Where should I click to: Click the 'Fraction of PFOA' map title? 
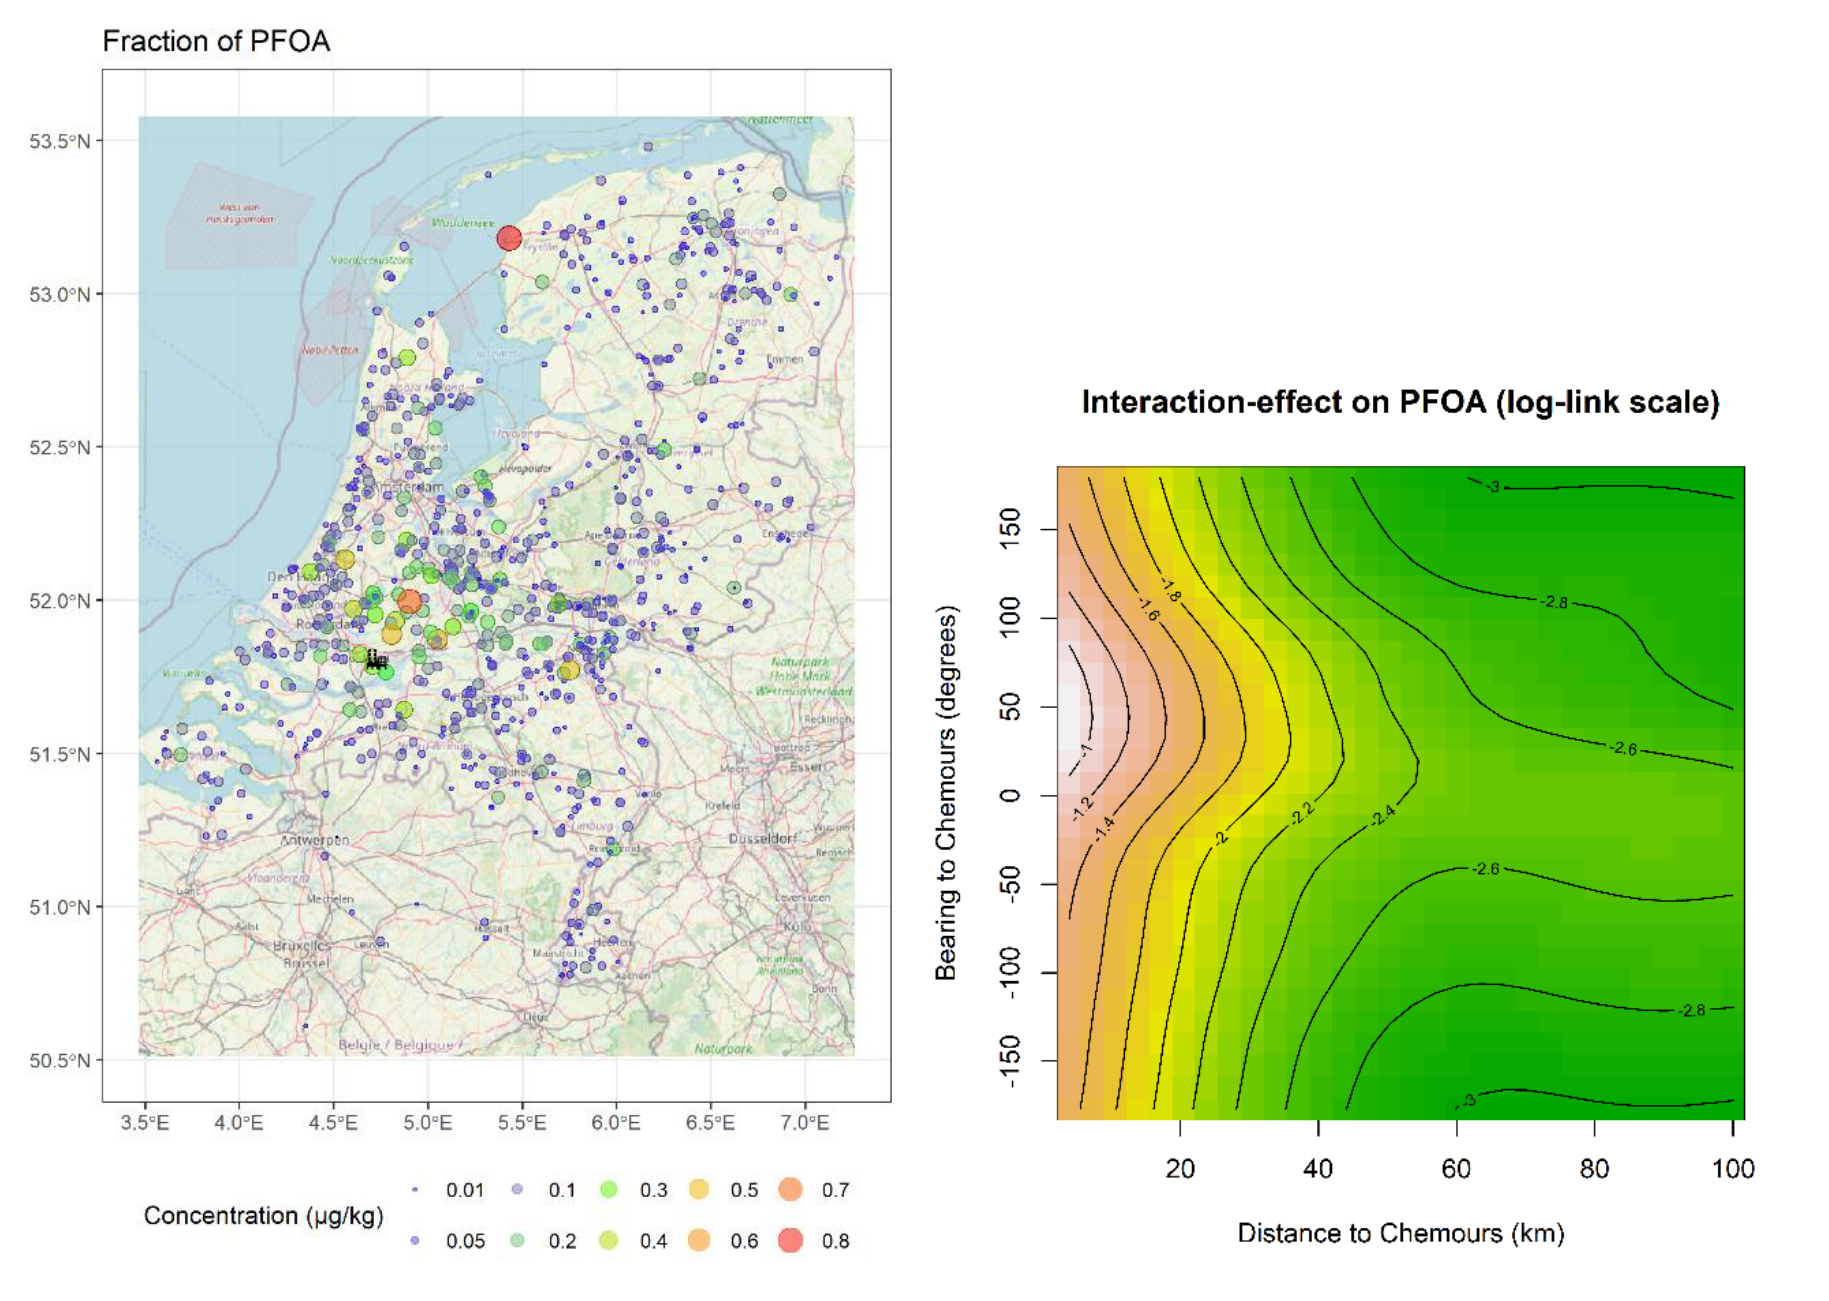coord(216,41)
